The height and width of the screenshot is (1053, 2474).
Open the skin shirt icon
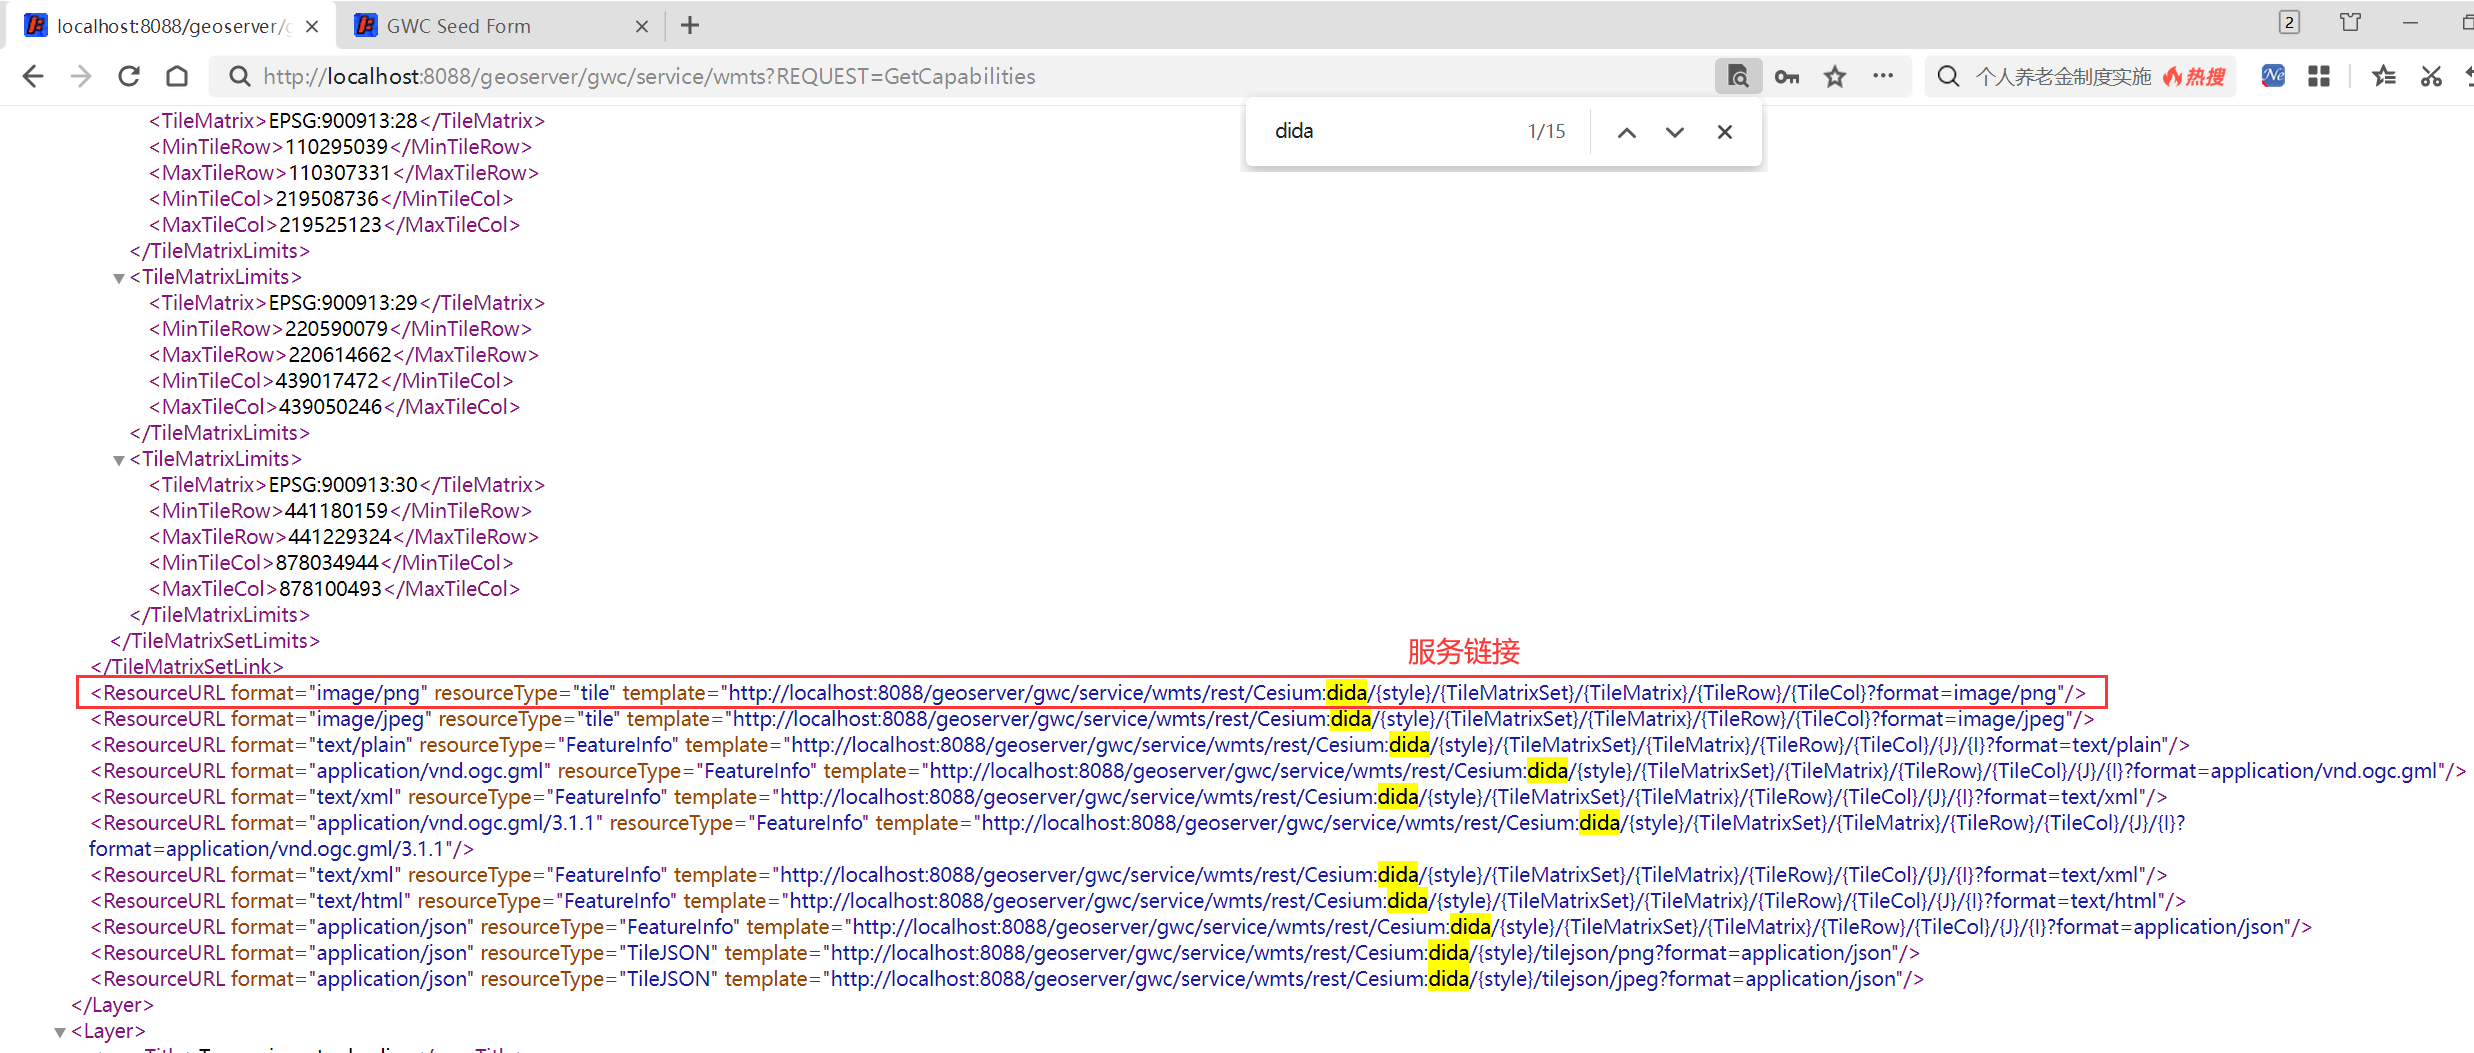pyautogui.click(x=2350, y=22)
